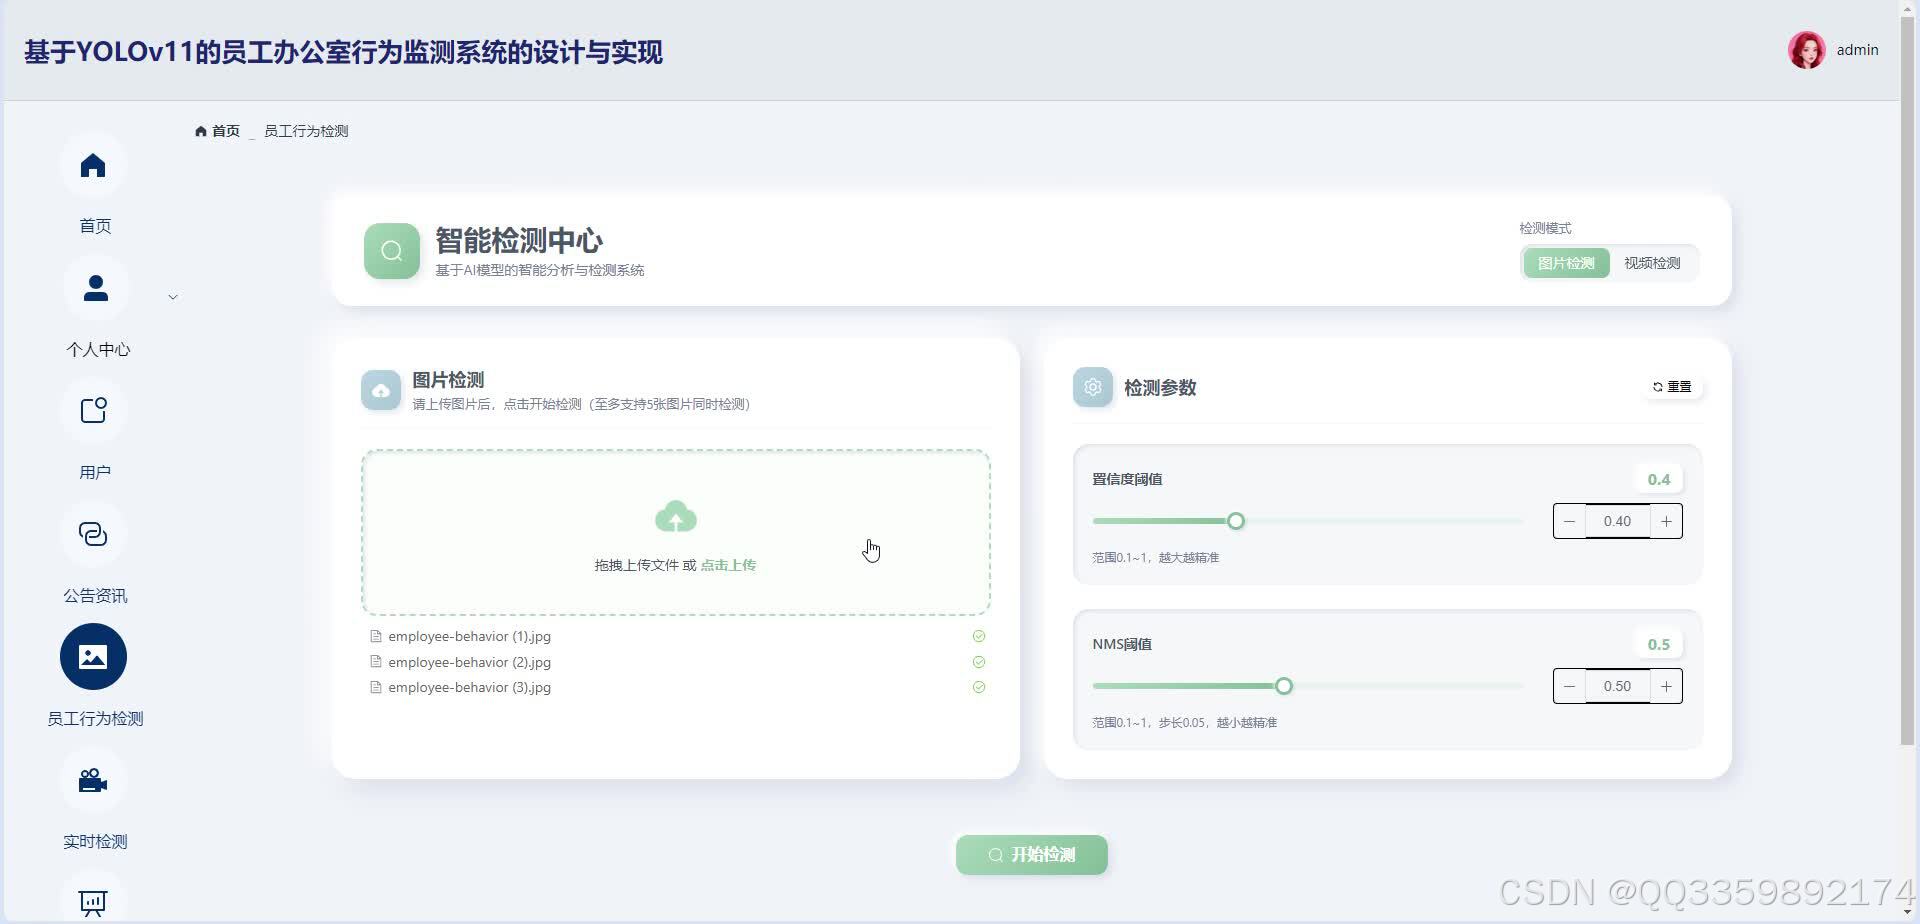Click the admin username

click(1857, 50)
